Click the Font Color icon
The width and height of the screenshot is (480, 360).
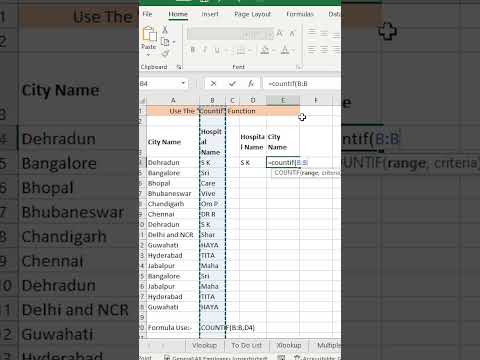[285, 50]
